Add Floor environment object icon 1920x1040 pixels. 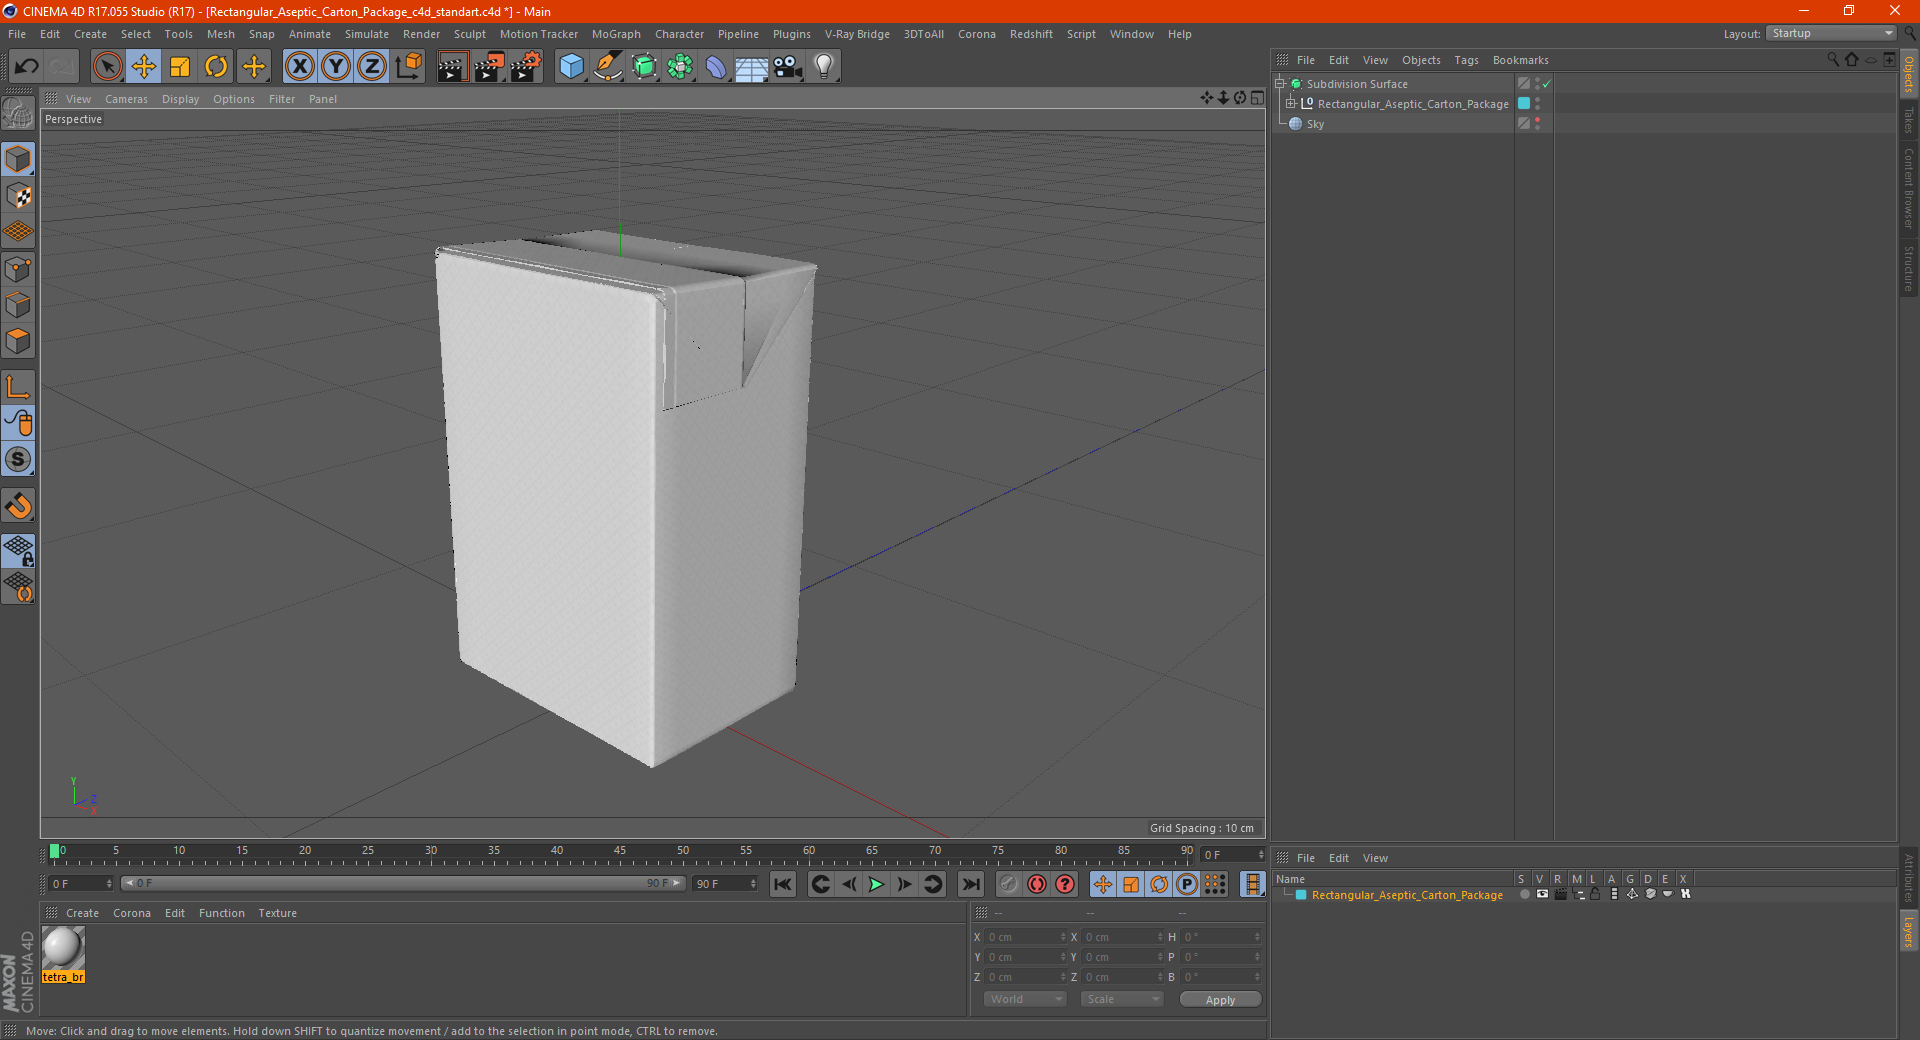click(x=751, y=67)
